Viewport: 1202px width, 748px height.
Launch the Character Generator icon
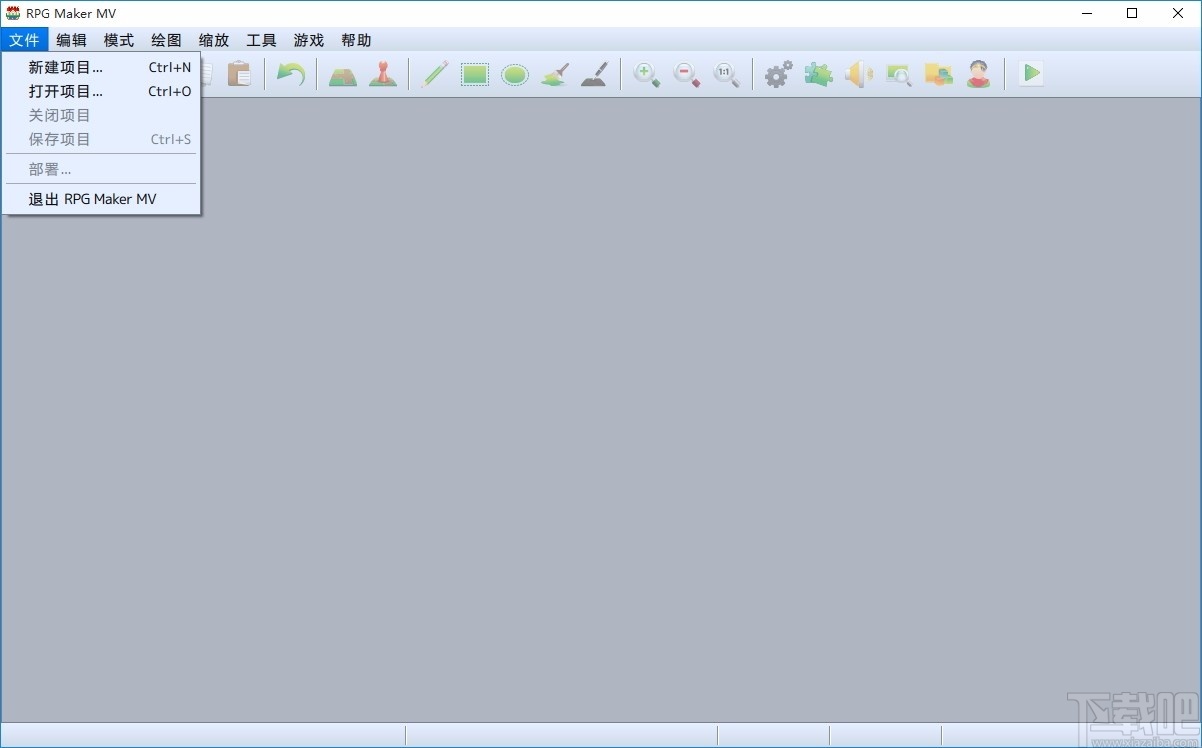tap(978, 73)
